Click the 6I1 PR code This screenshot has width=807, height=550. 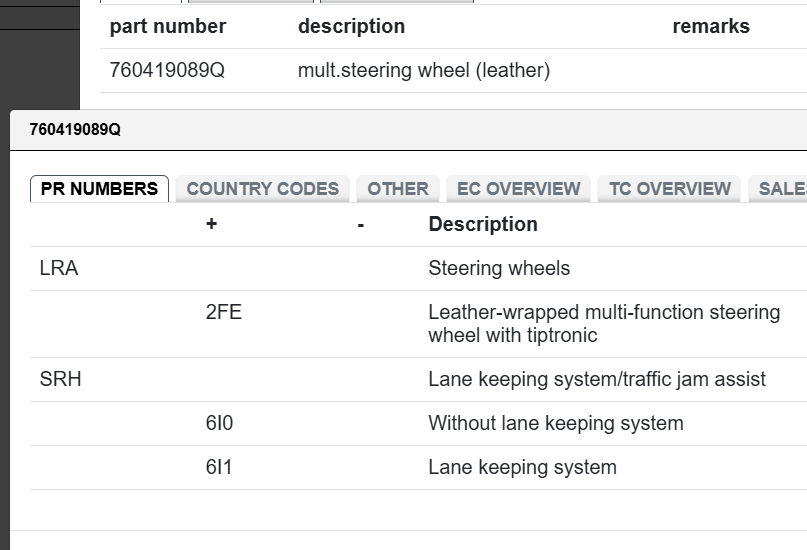(x=219, y=468)
